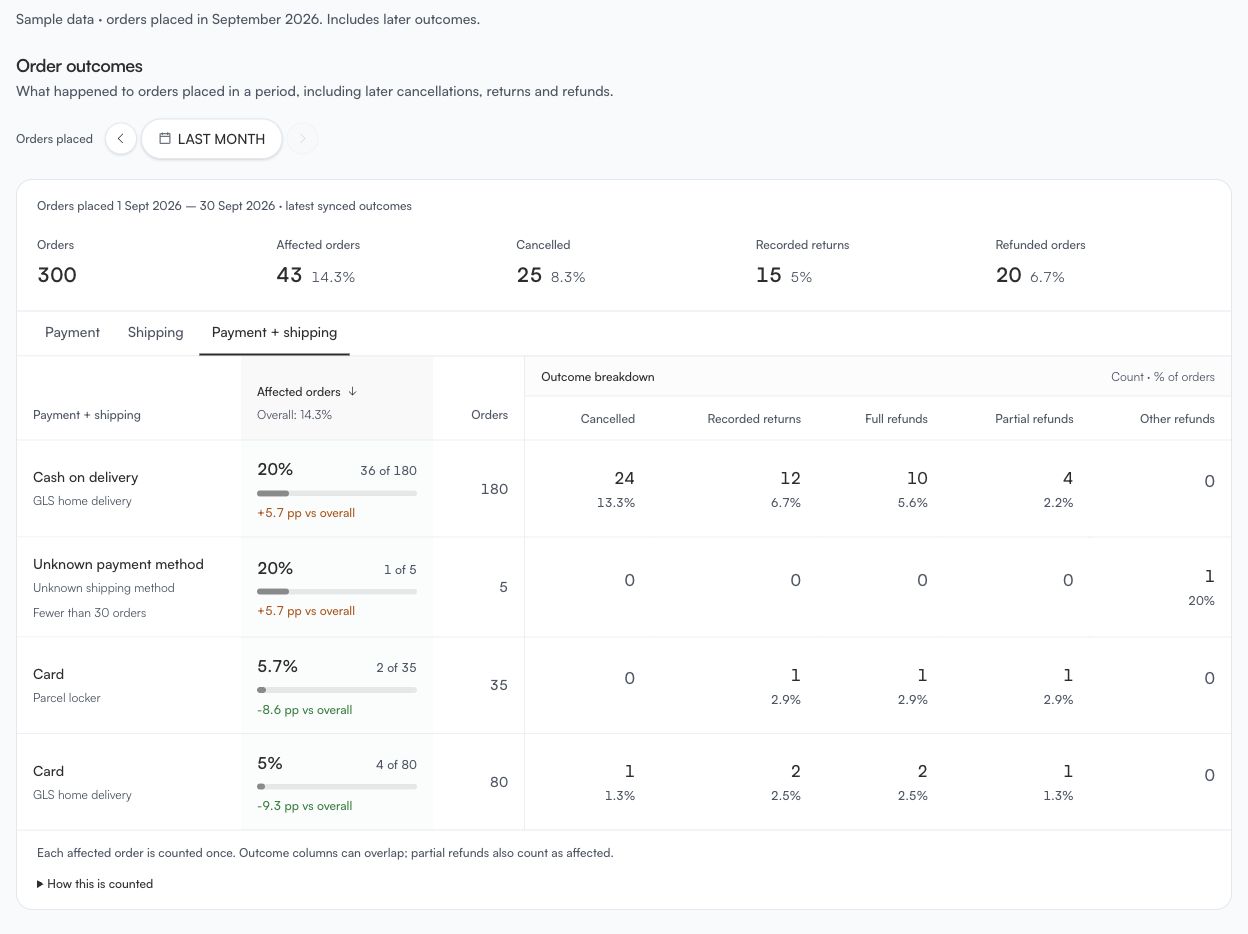Screen dimensions: 1248x934
Task: Click the Orders column header
Action: pyautogui.click(x=489, y=415)
